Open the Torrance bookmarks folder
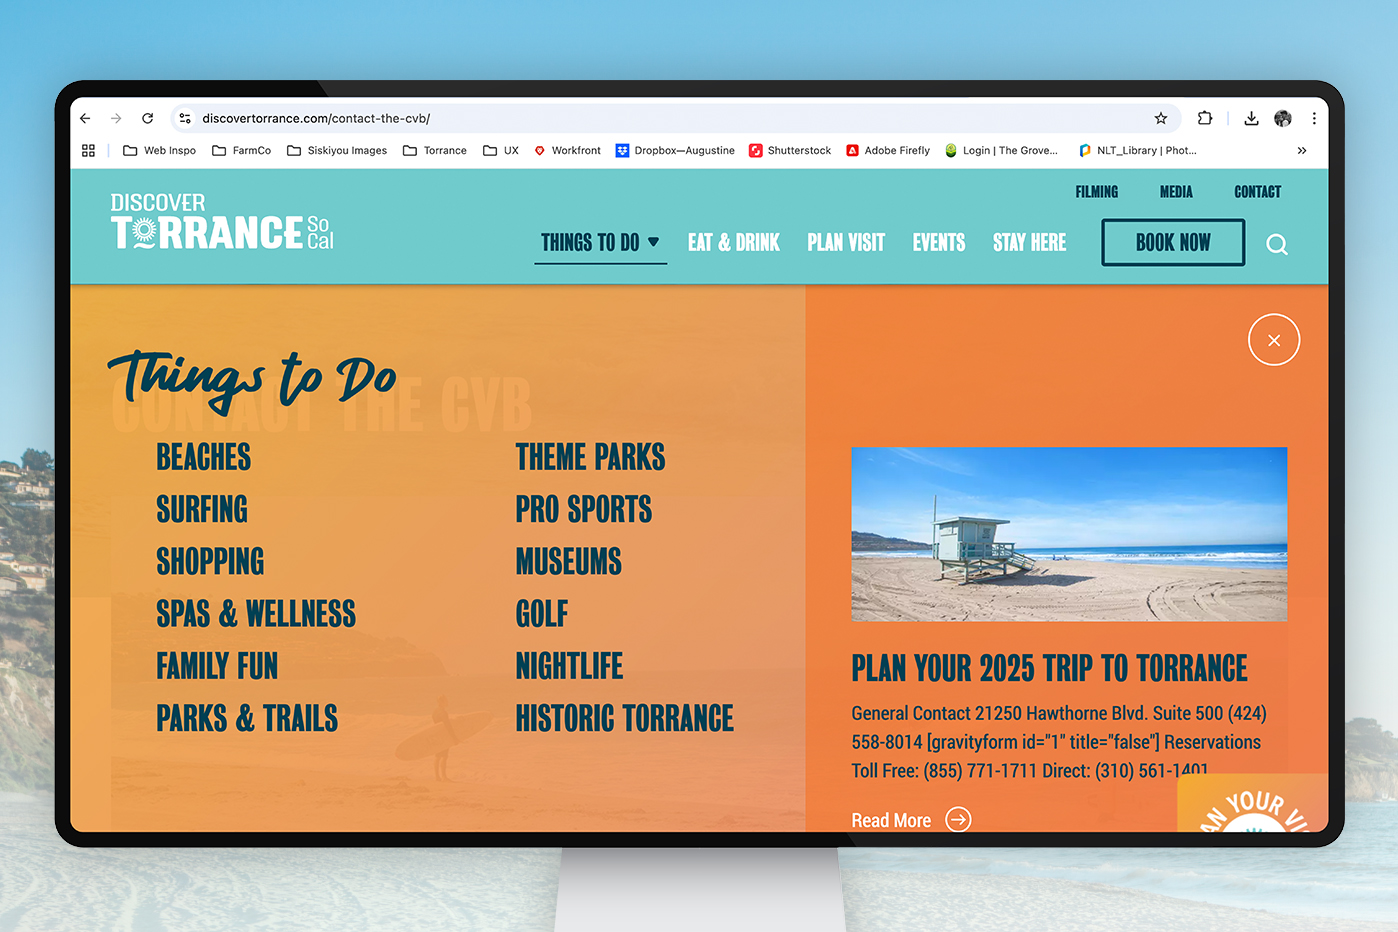The height and width of the screenshot is (932, 1398). click(x=435, y=151)
